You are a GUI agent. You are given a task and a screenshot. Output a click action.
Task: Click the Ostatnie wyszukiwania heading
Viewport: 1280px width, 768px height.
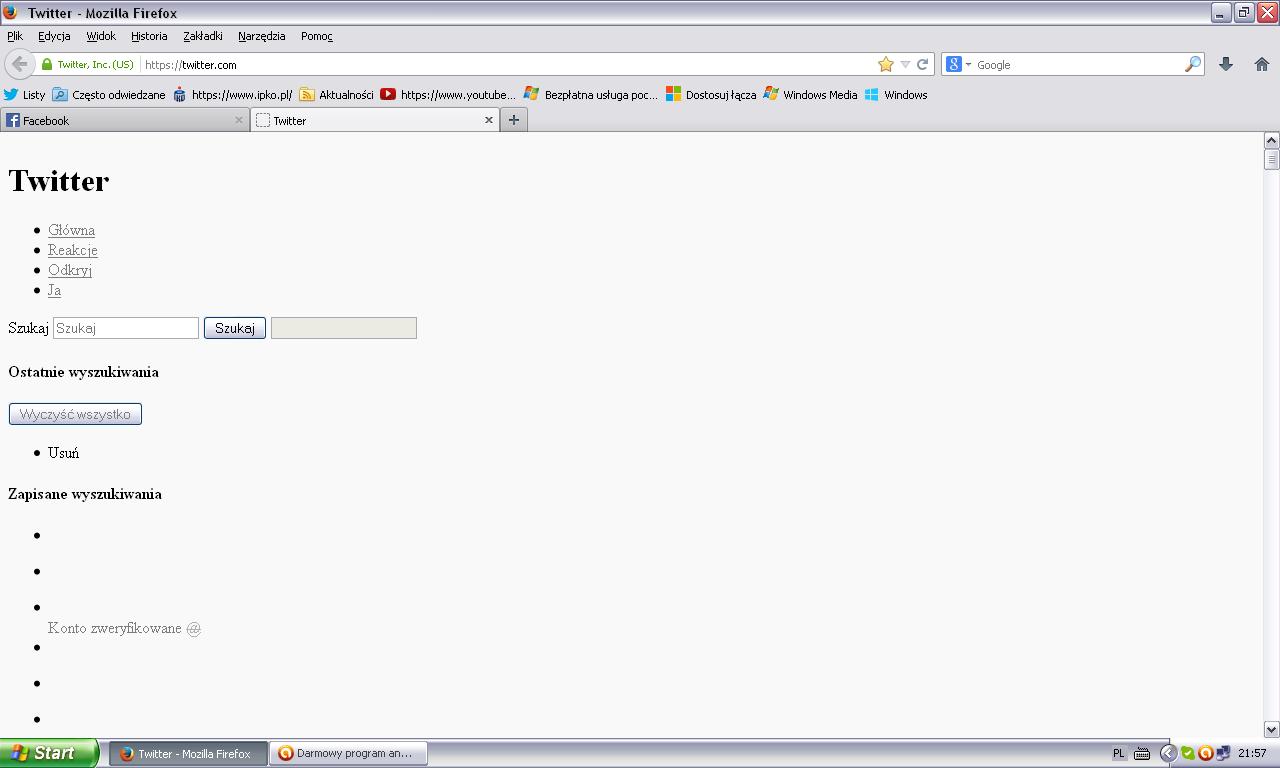(x=83, y=372)
